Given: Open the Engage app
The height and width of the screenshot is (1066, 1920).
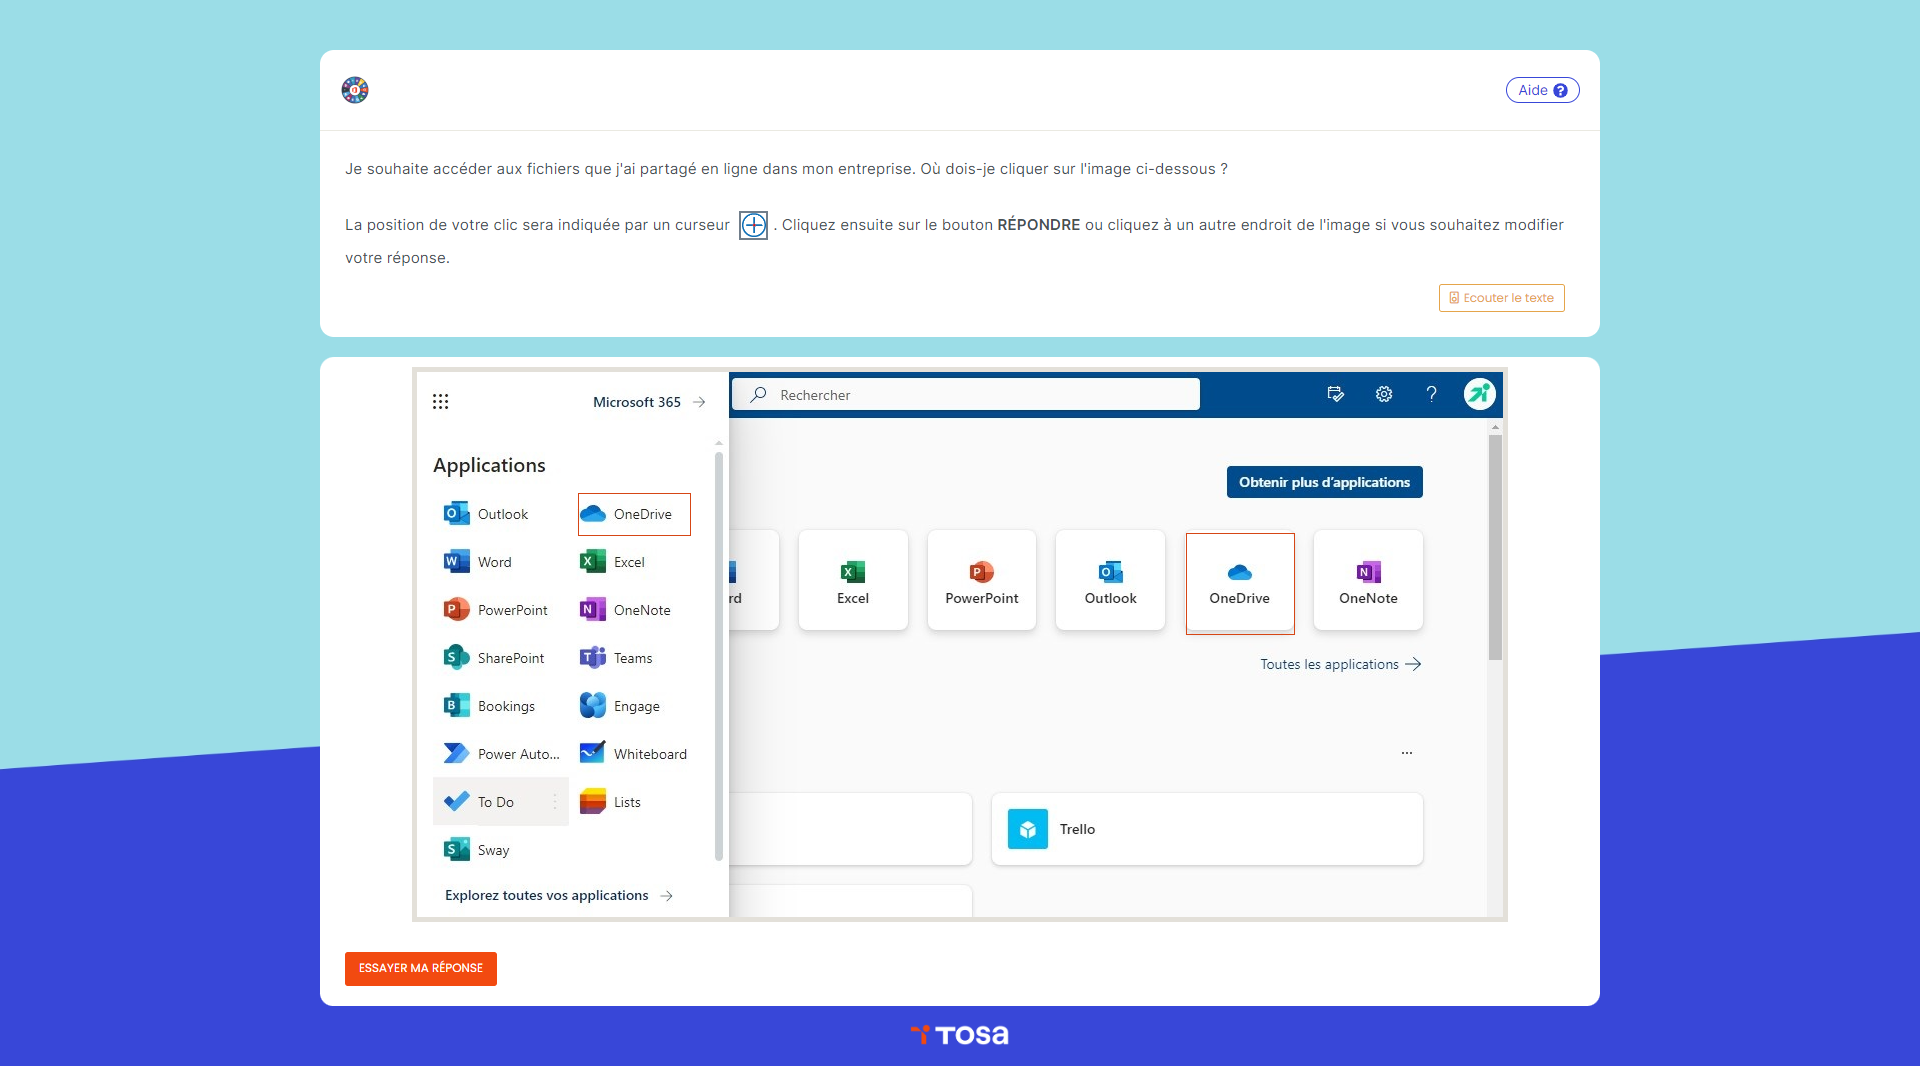Looking at the screenshot, I should pos(620,706).
